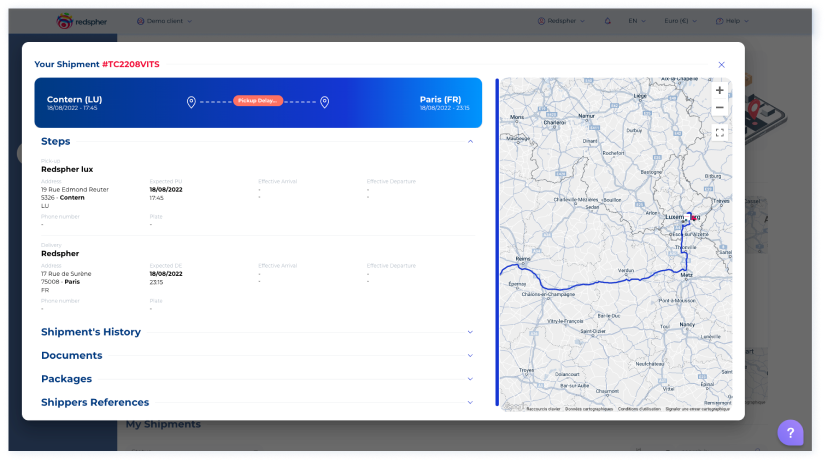The height and width of the screenshot is (461, 826).
Task: Click the 17 Rue de Surène address
Action: 66,274
